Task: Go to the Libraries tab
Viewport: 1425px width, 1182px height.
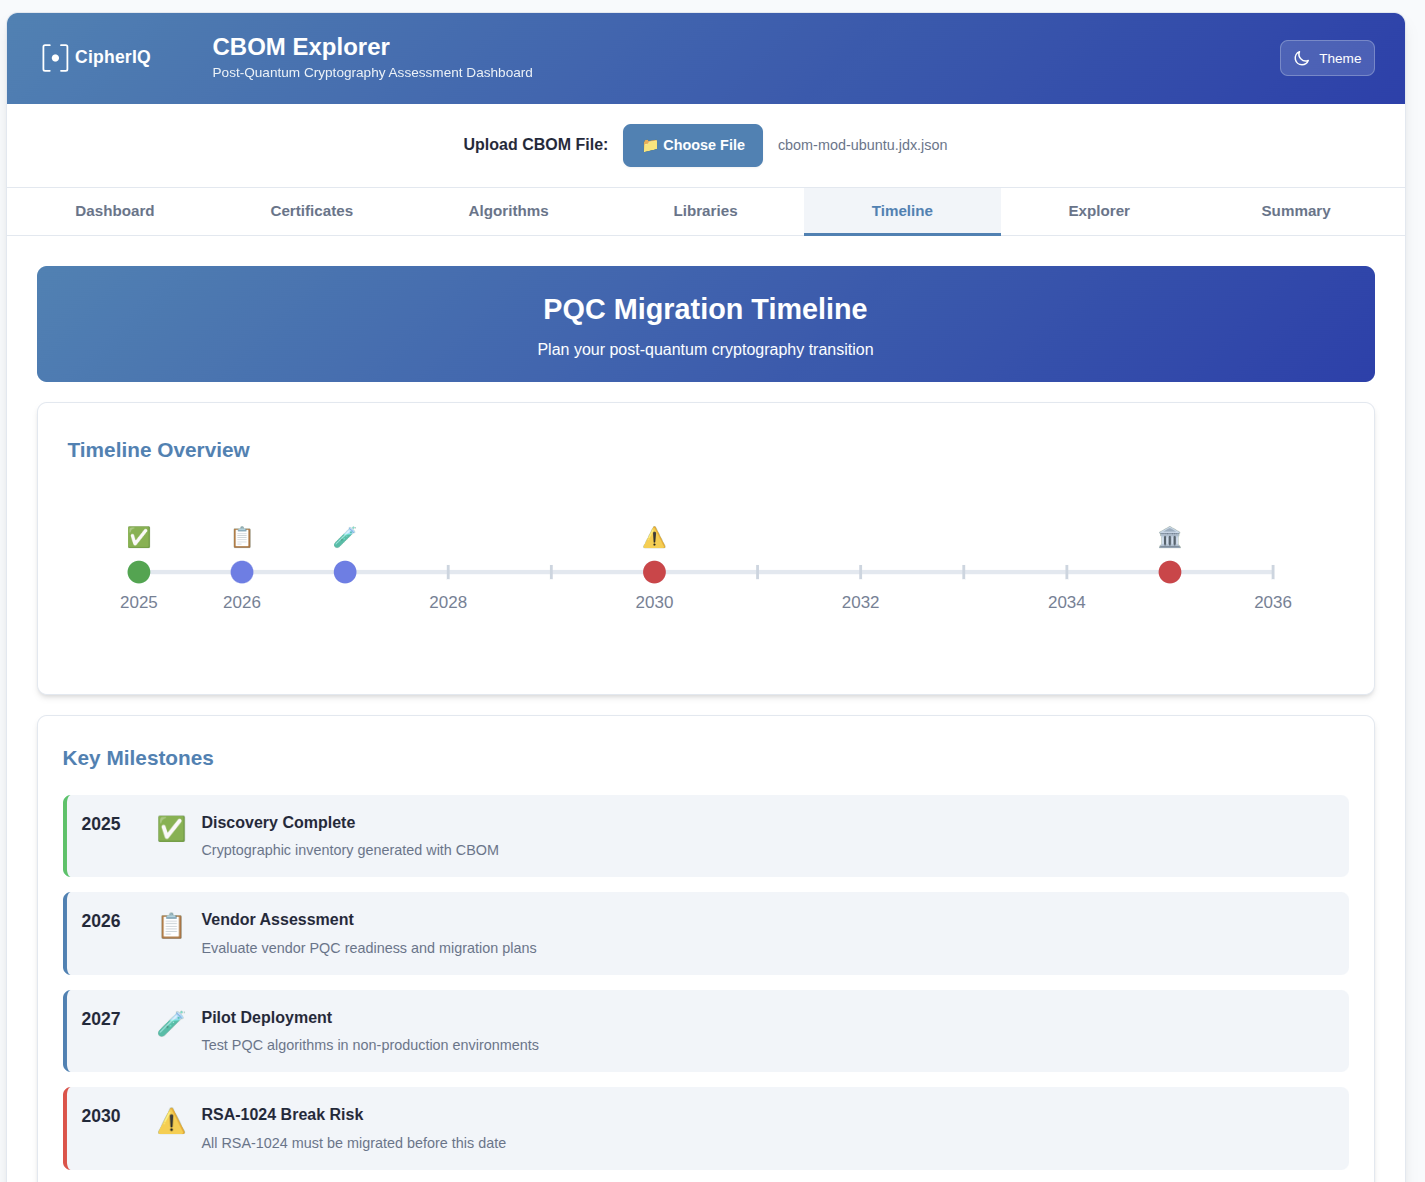Action: coord(705,211)
